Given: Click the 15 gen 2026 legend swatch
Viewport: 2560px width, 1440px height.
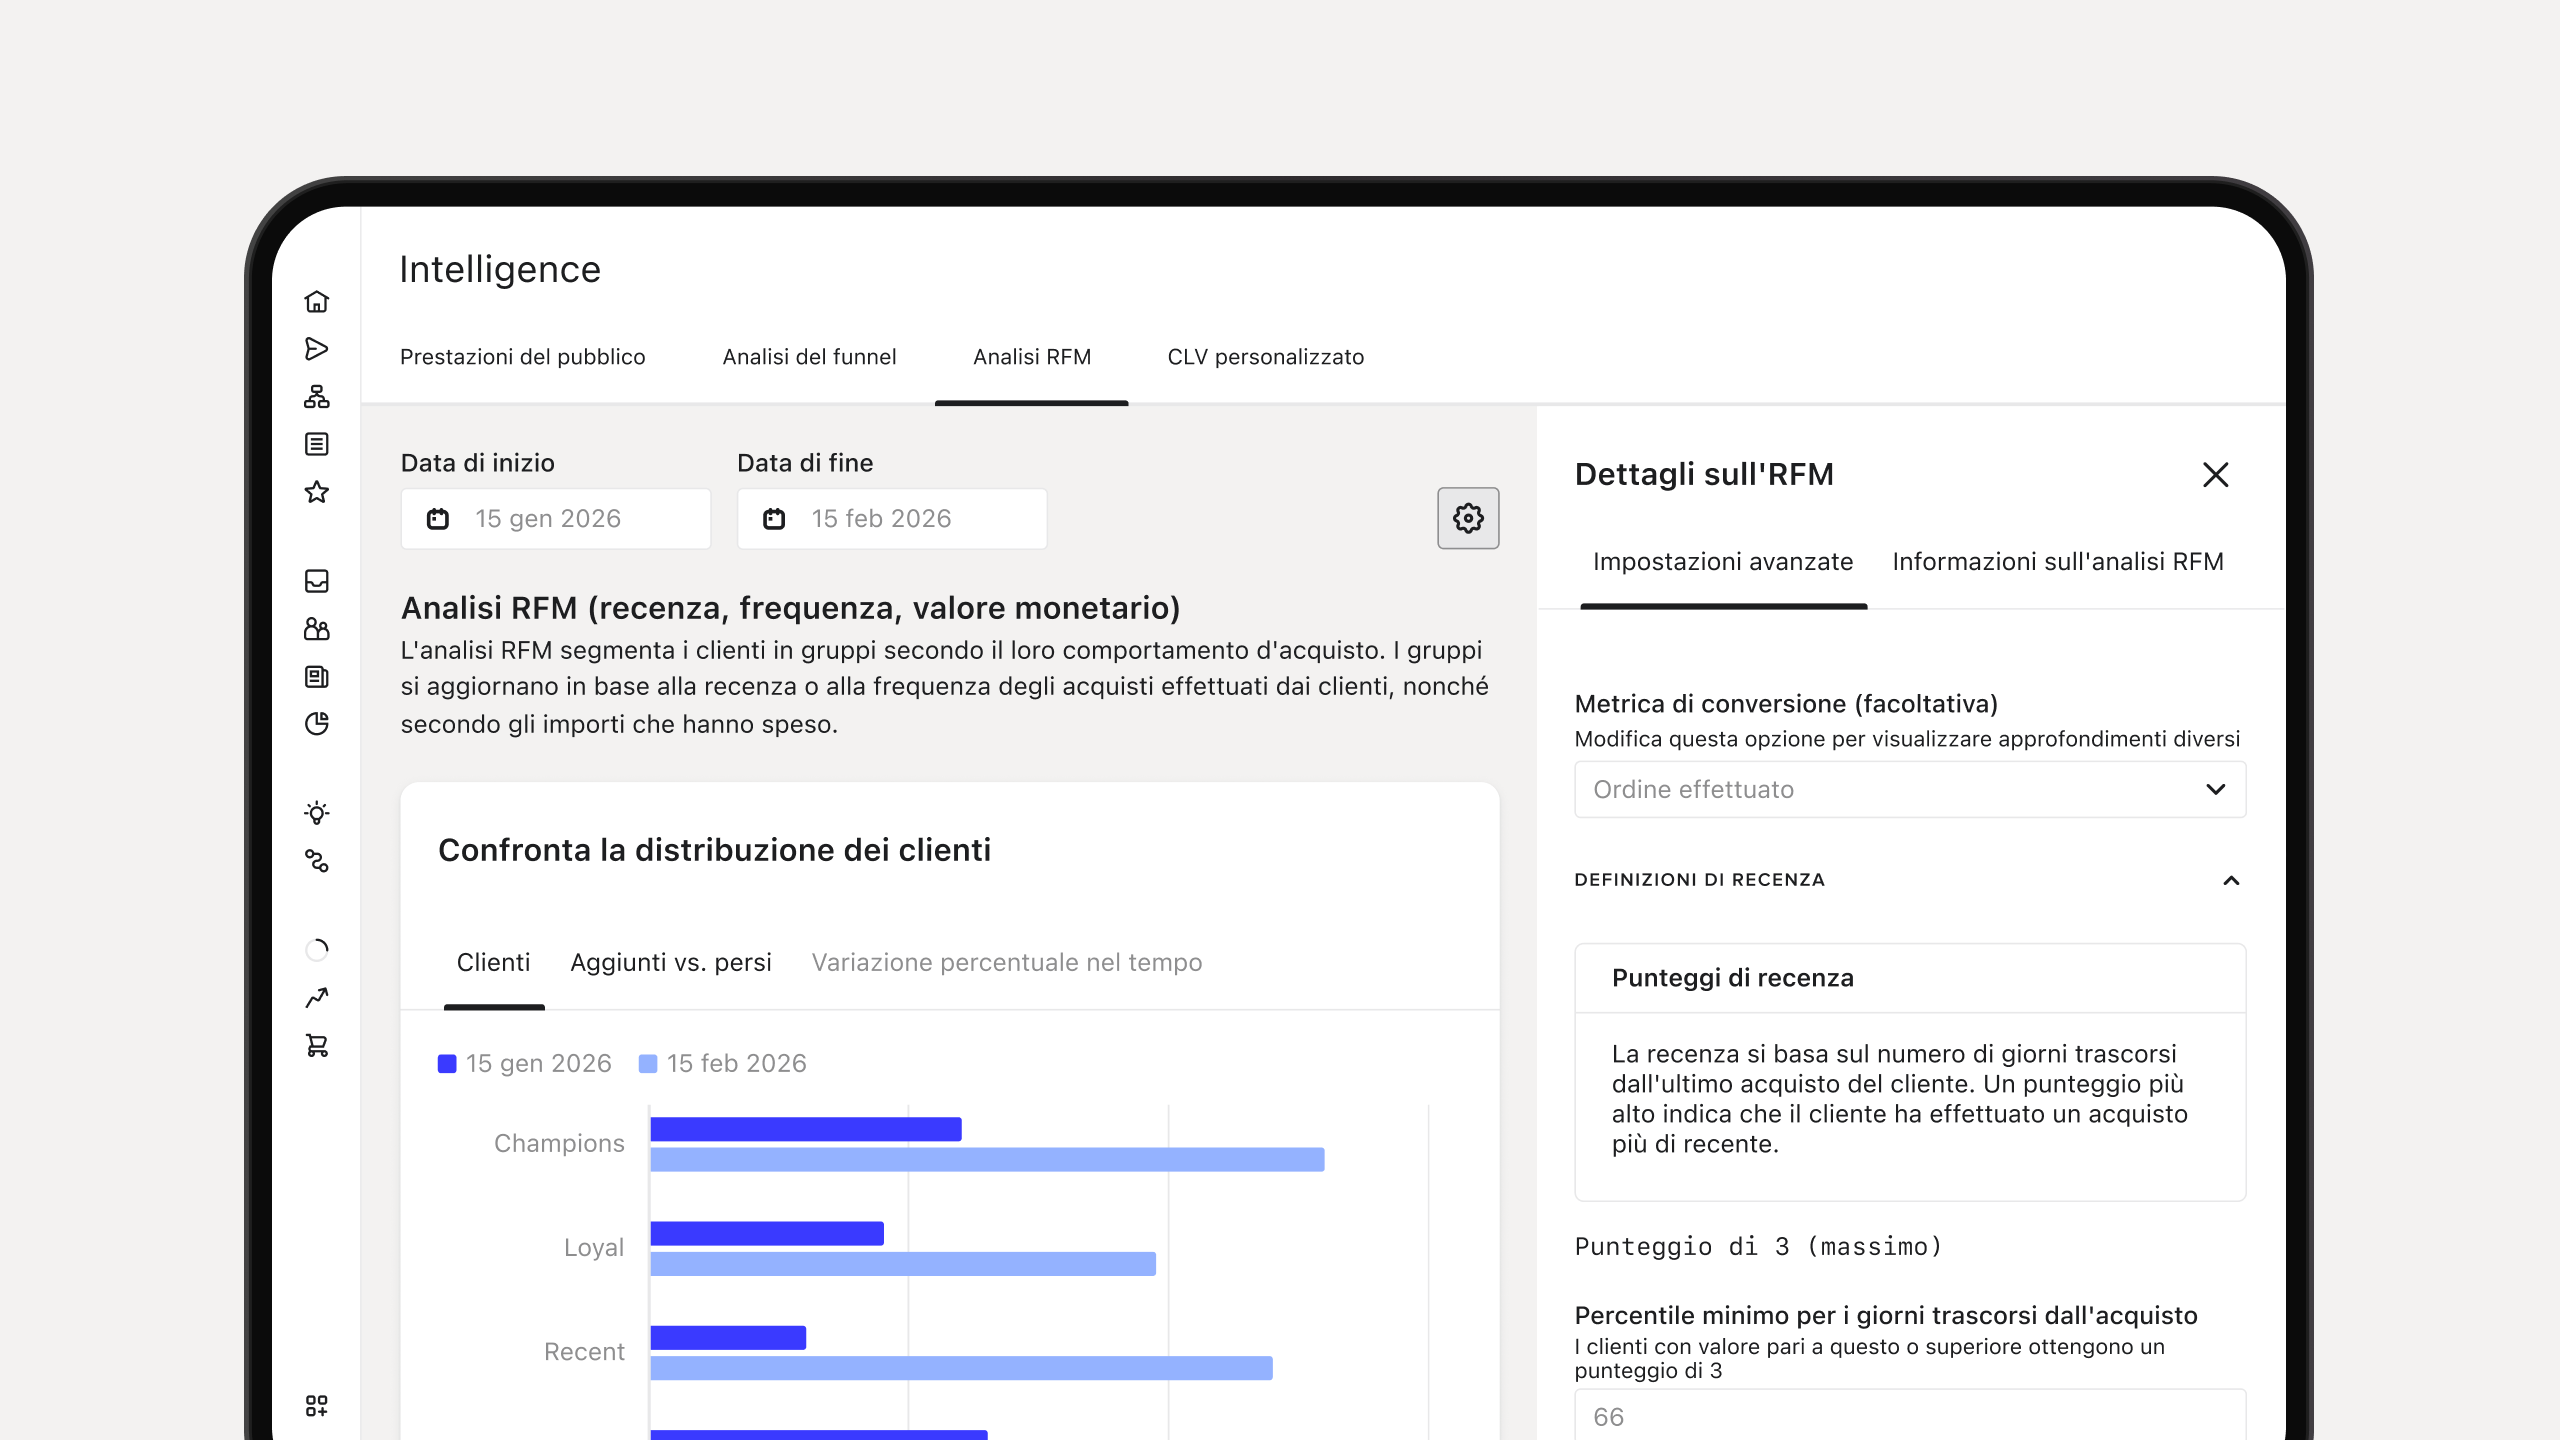Looking at the screenshot, I should pos(447,1064).
